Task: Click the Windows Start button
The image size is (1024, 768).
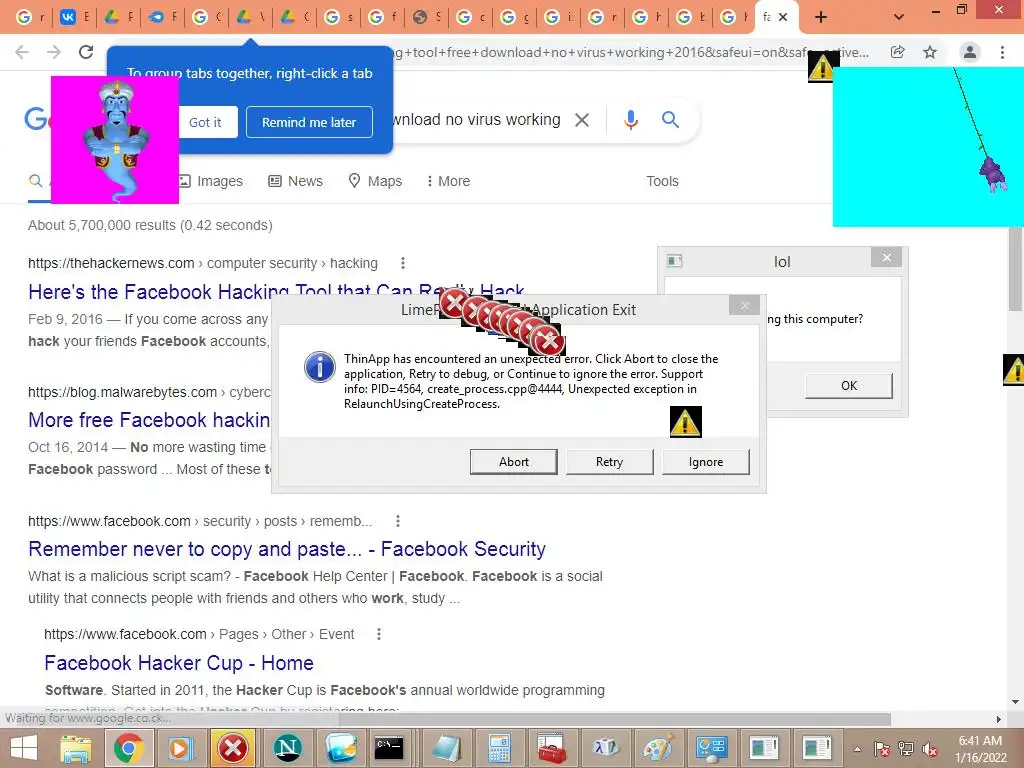Action: (24, 748)
